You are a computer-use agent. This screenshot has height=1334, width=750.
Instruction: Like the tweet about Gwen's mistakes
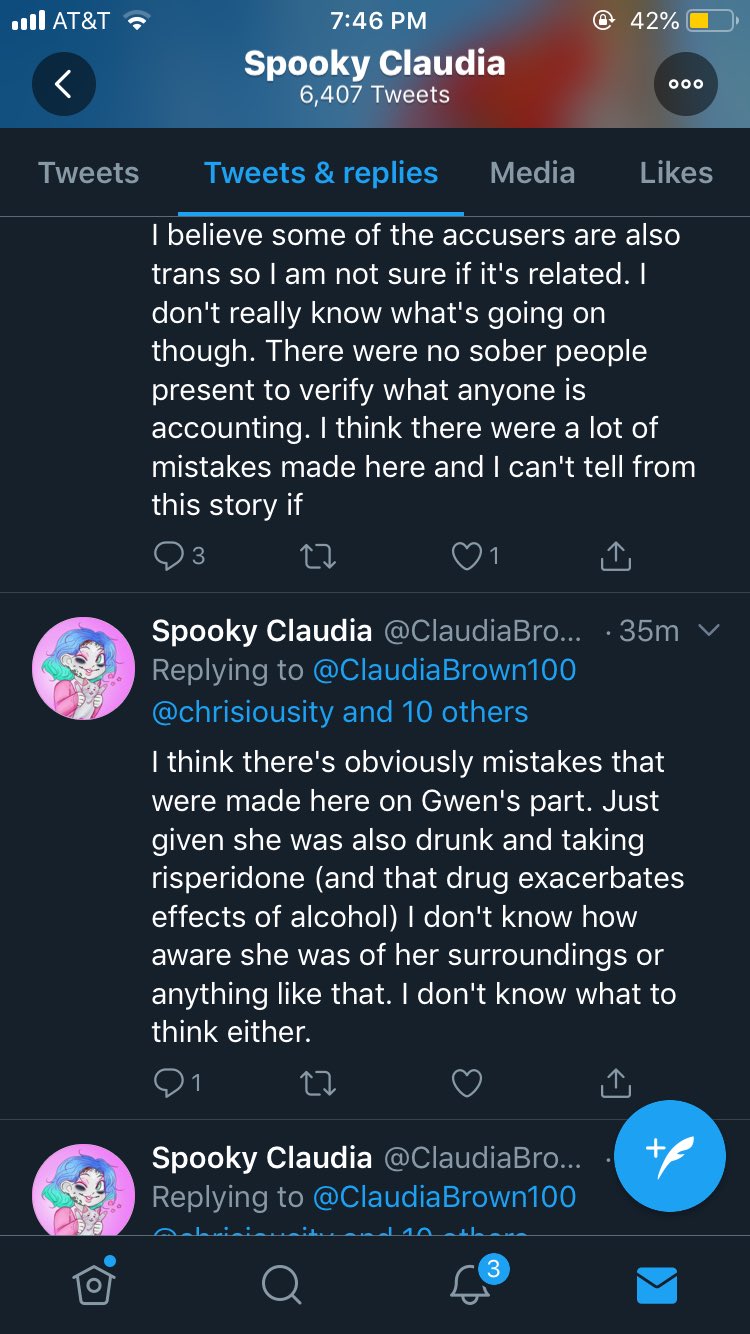coord(467,1082)
